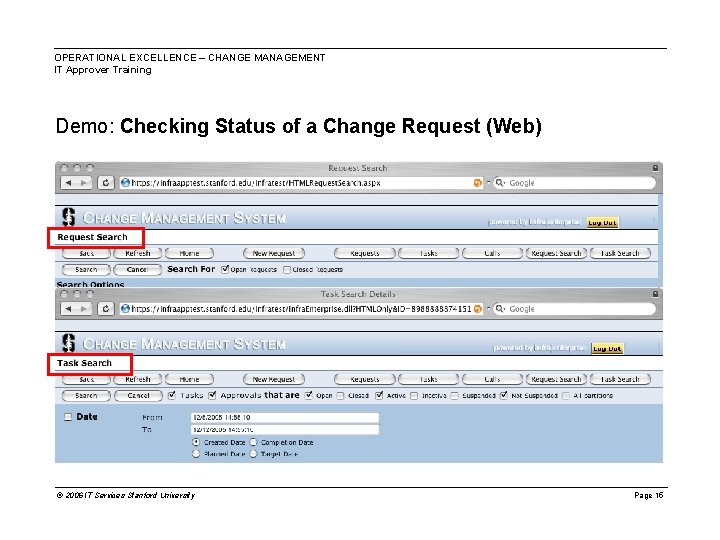Toggle Active checkbox in Task Search filters
The image size is (720, 540).
coord(379,395)
